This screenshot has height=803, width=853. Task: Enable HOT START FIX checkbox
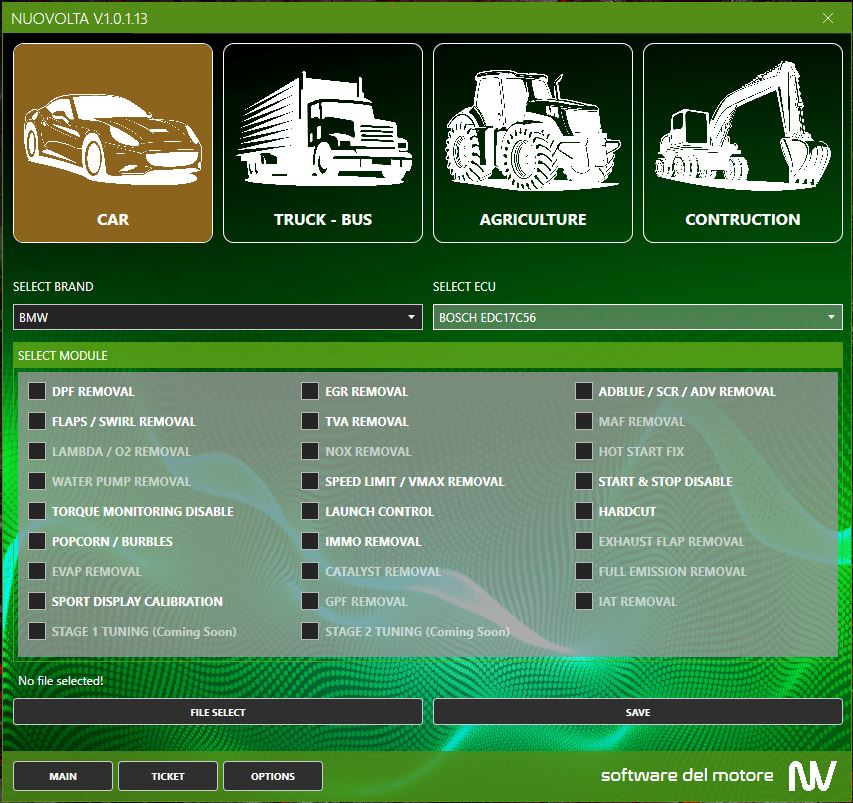[x=584, y=451]
